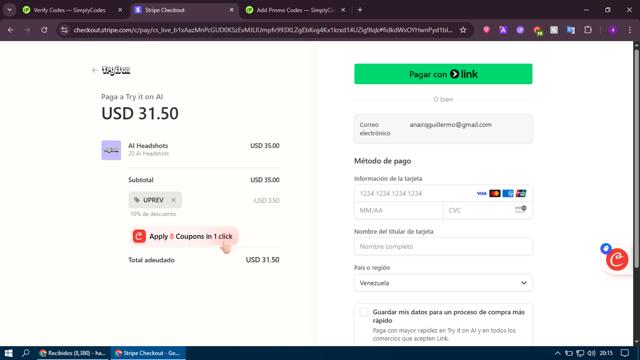The image size is (640, 360).
Task: Click the Nombre completo field
Action: pos(443,247)
